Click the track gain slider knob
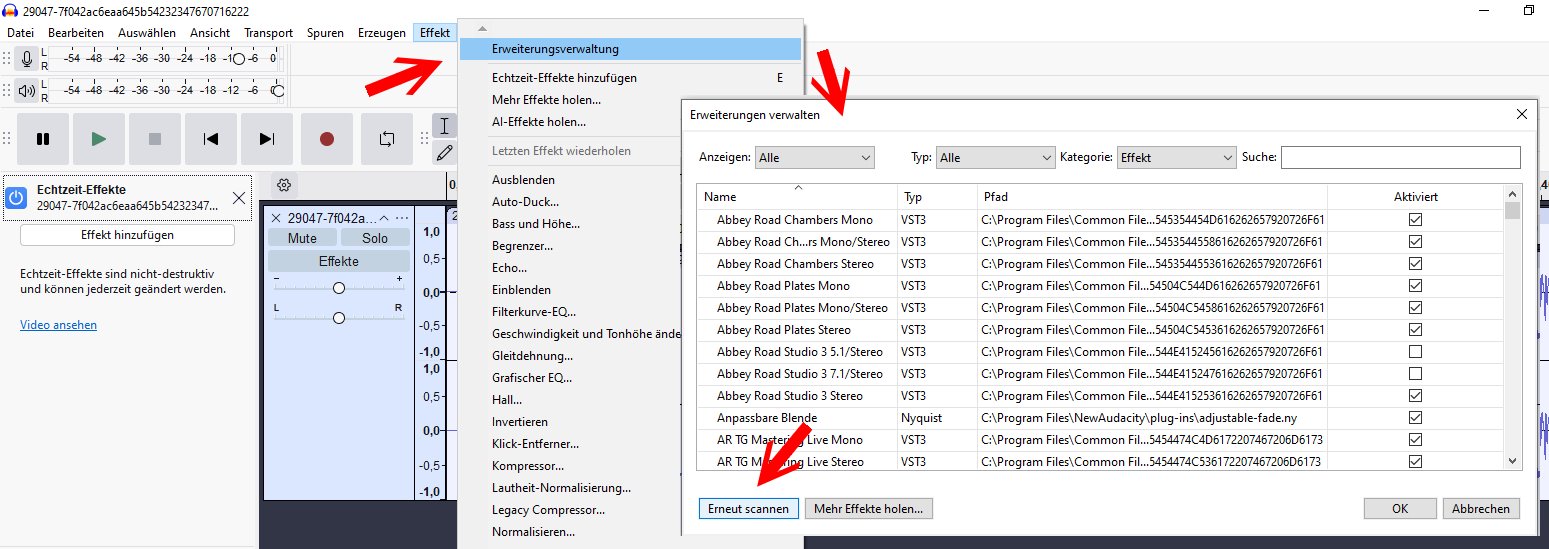The image size is (1549, 549). tap(339, 288)
